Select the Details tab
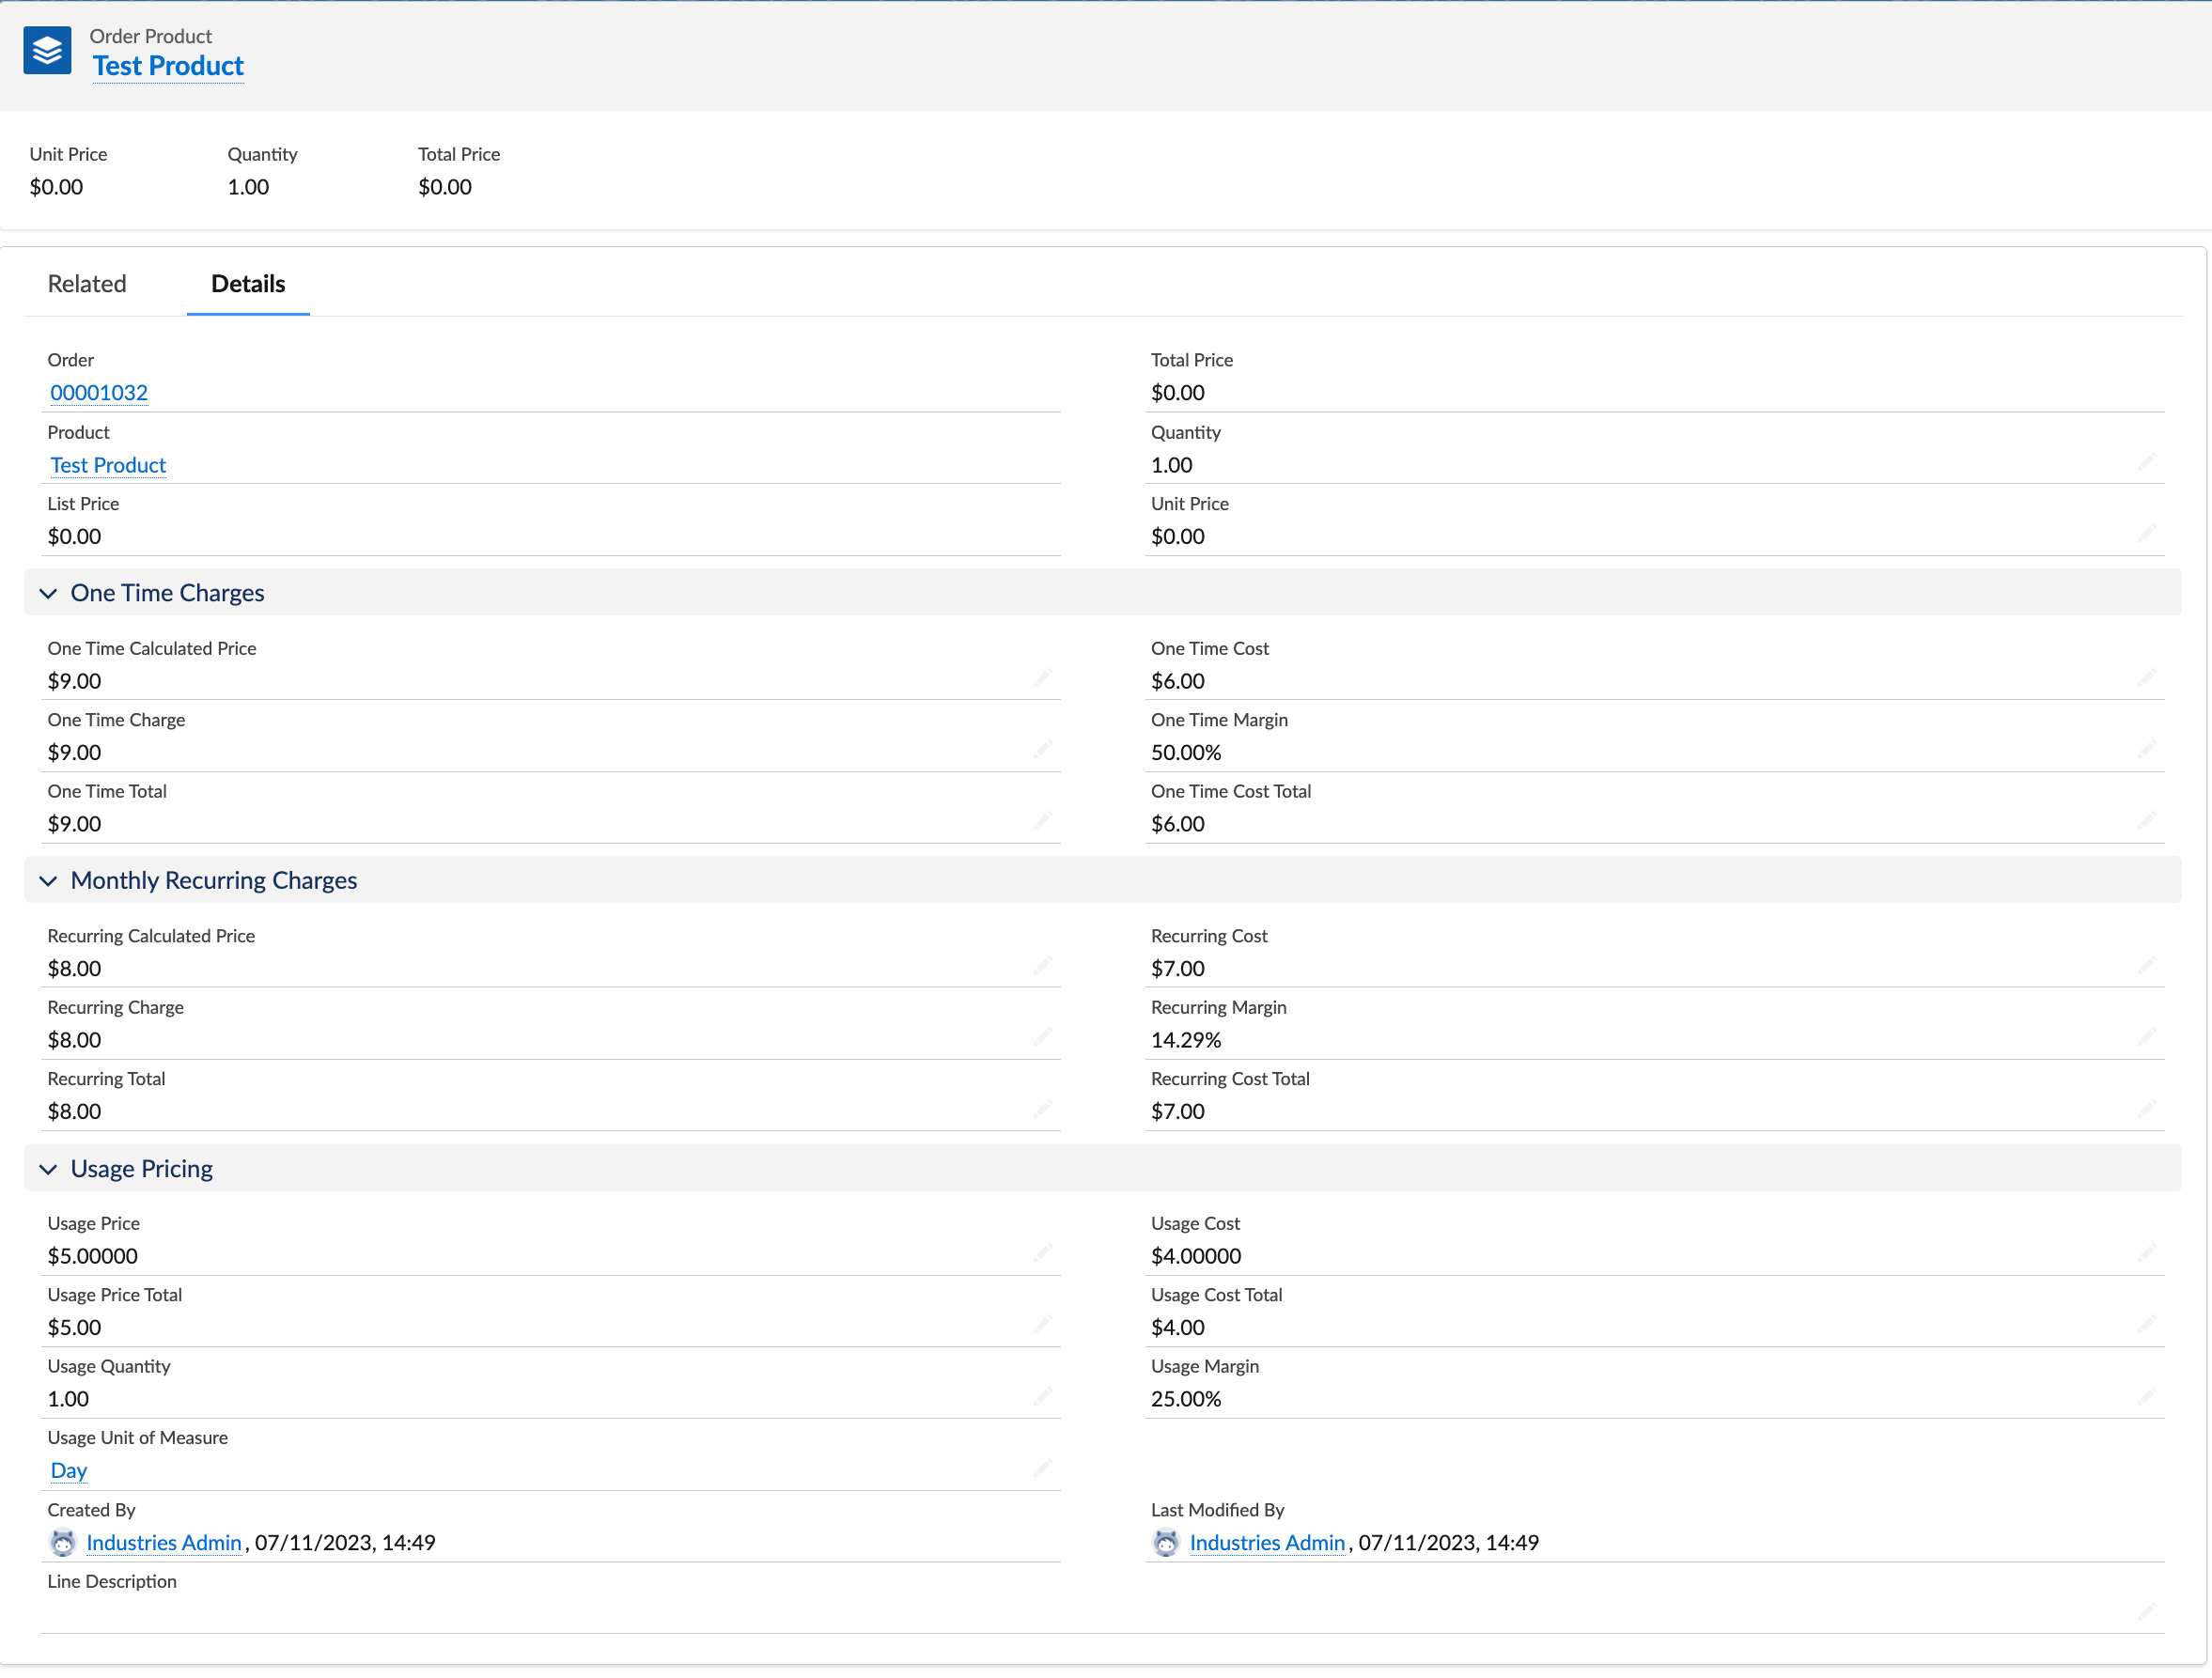Viewport: 2212px width, 1678px height. tap(247, 284)
